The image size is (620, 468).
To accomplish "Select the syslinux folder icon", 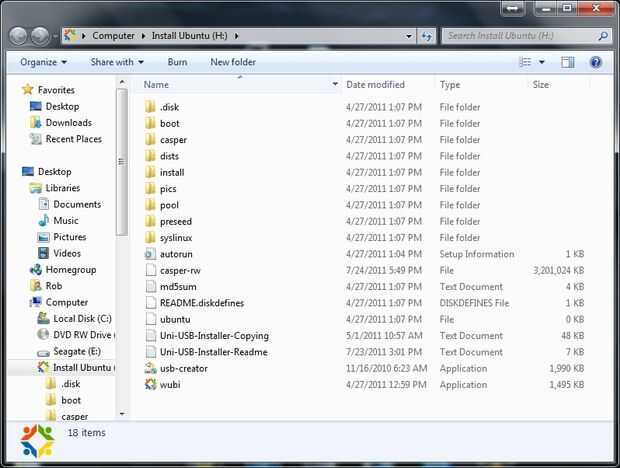I will (150, 238).
